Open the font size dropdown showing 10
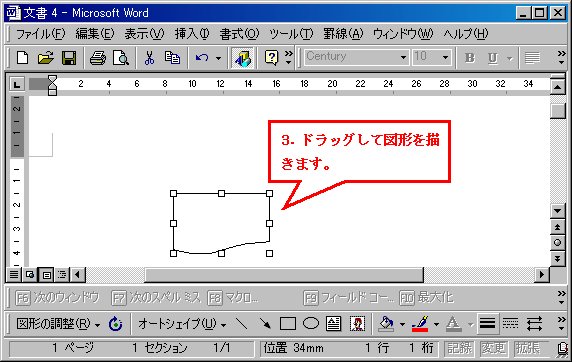Image resolution: width=572 pixels, height=362 pixels. coord(445,57)
